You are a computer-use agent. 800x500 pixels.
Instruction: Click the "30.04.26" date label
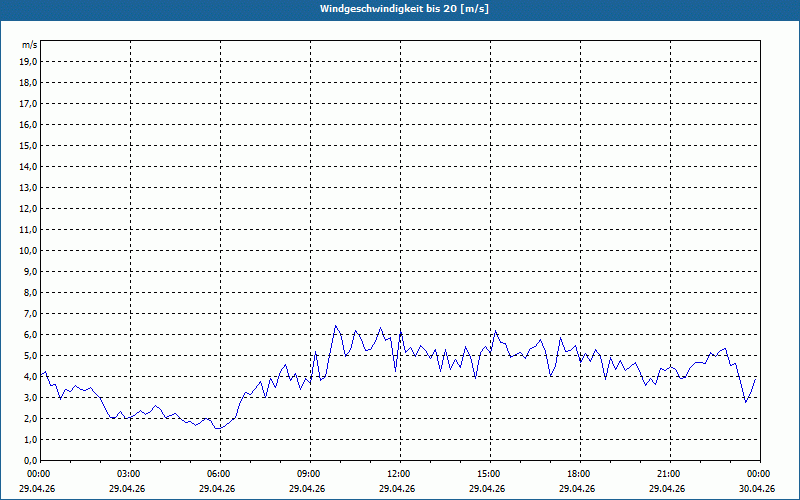click(x=757, y=488)
